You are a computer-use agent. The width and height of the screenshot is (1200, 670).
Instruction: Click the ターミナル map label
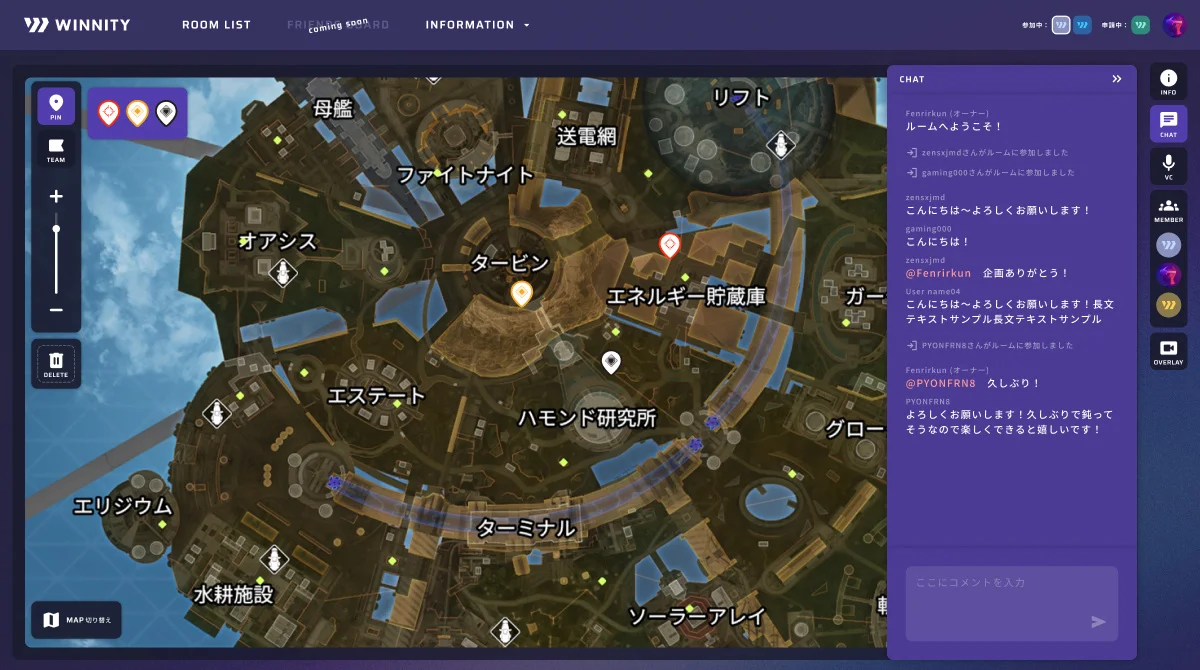pos(526,528)
